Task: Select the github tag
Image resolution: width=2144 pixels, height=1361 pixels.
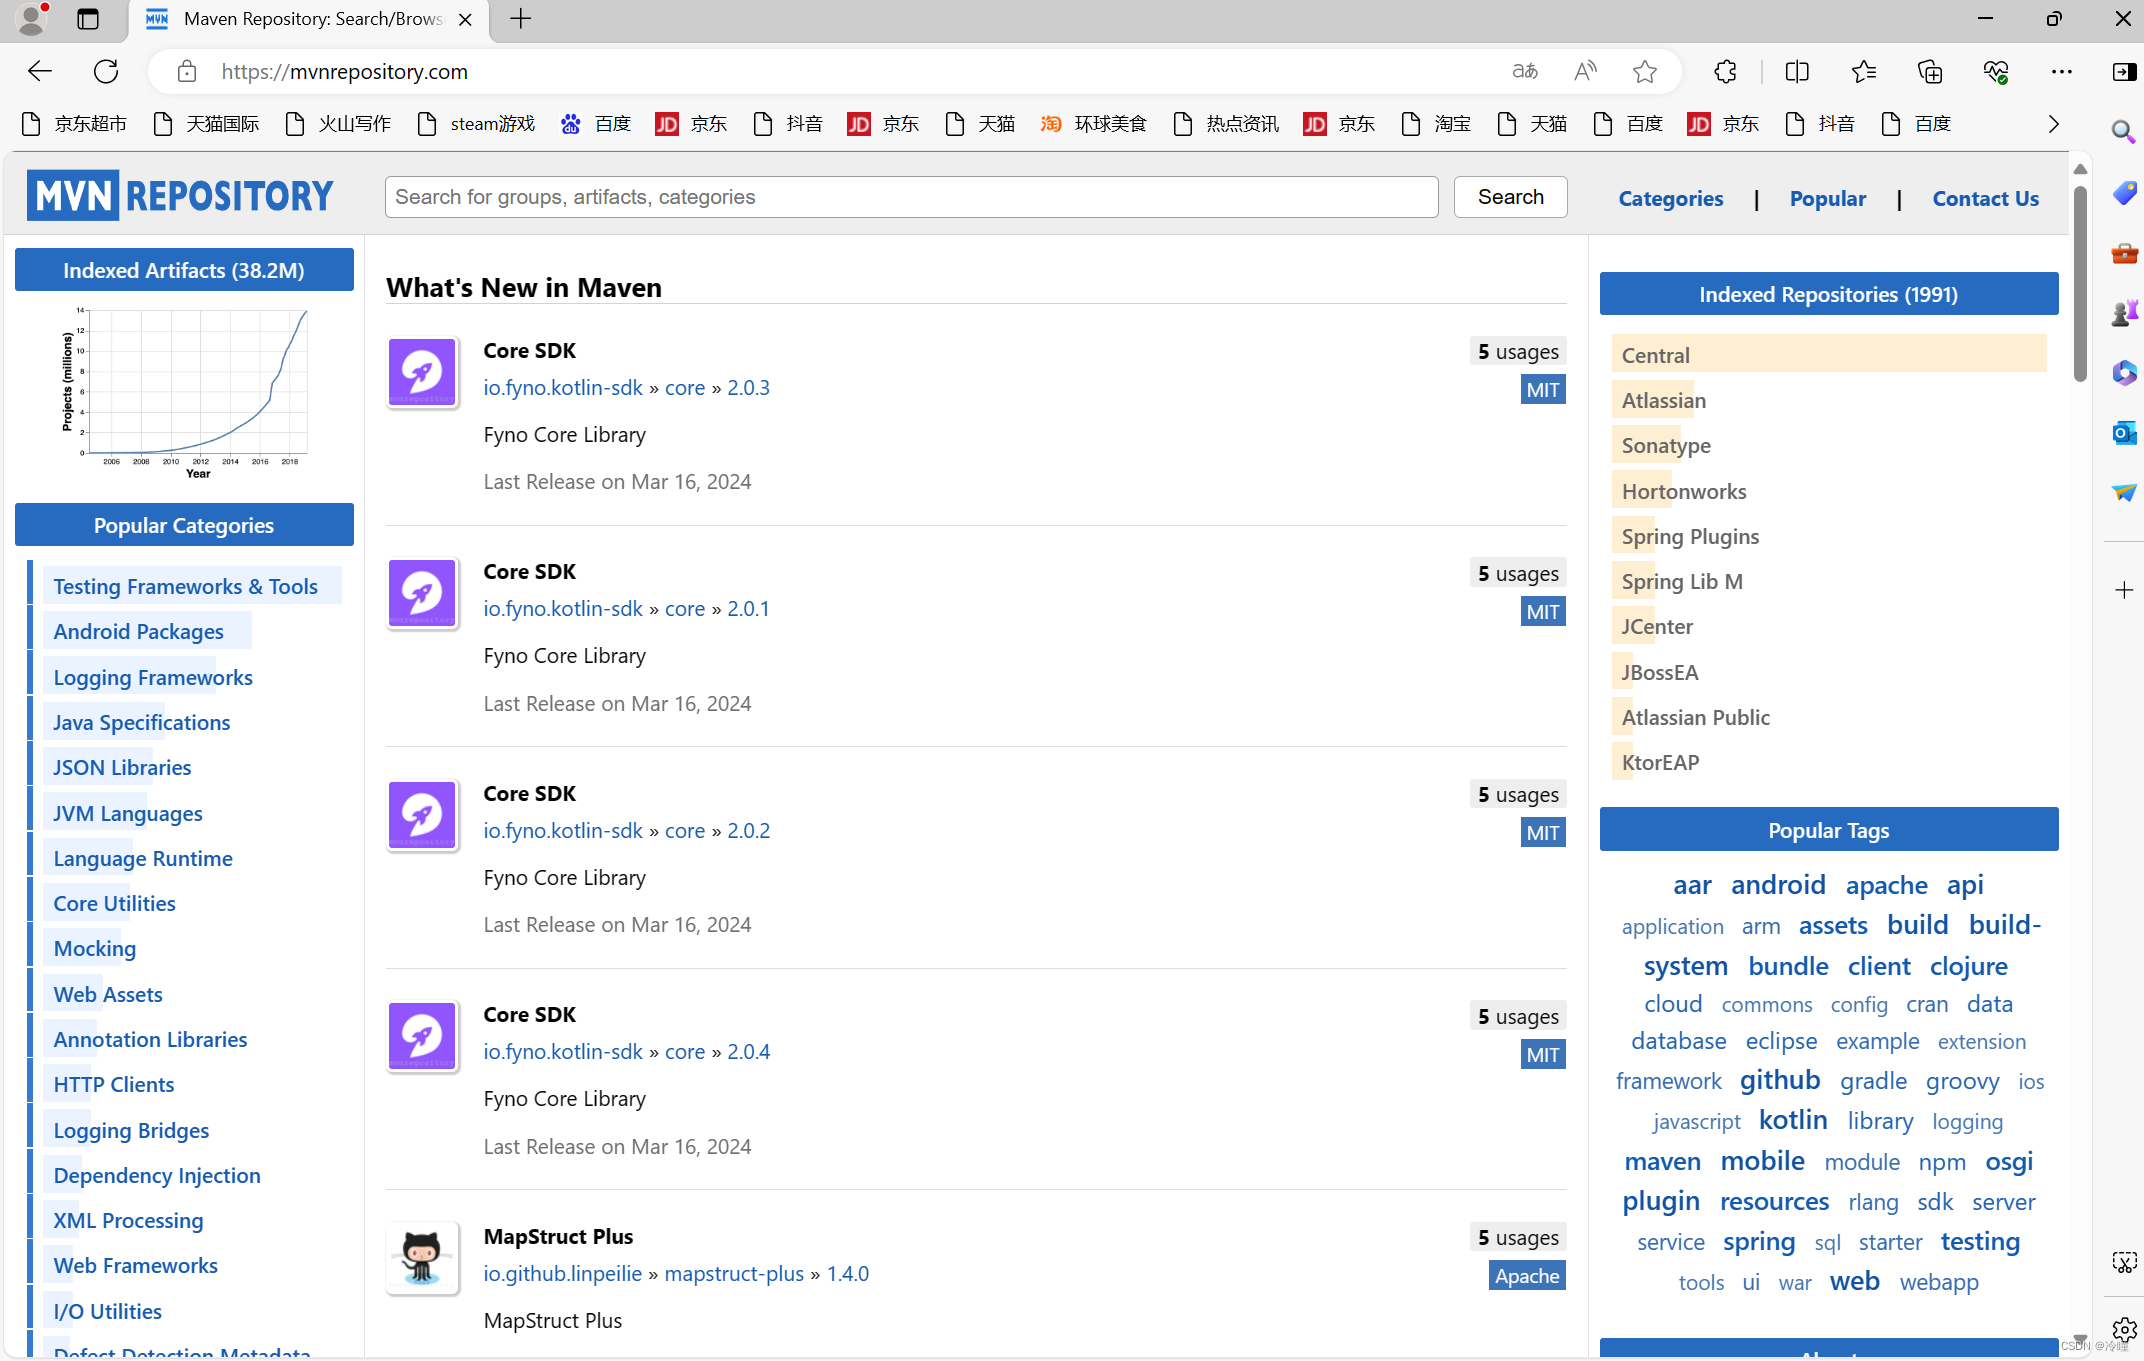Action: coord(1780,1079)
